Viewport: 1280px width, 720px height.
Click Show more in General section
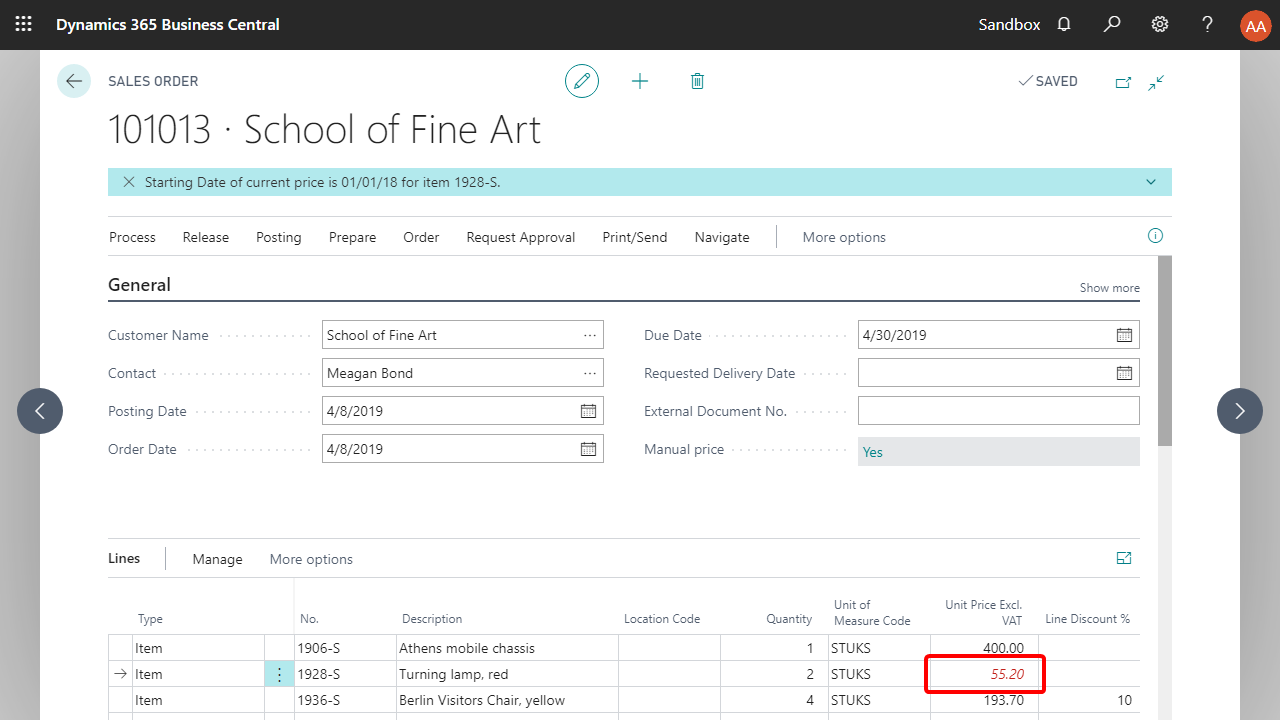point(1109,288)
